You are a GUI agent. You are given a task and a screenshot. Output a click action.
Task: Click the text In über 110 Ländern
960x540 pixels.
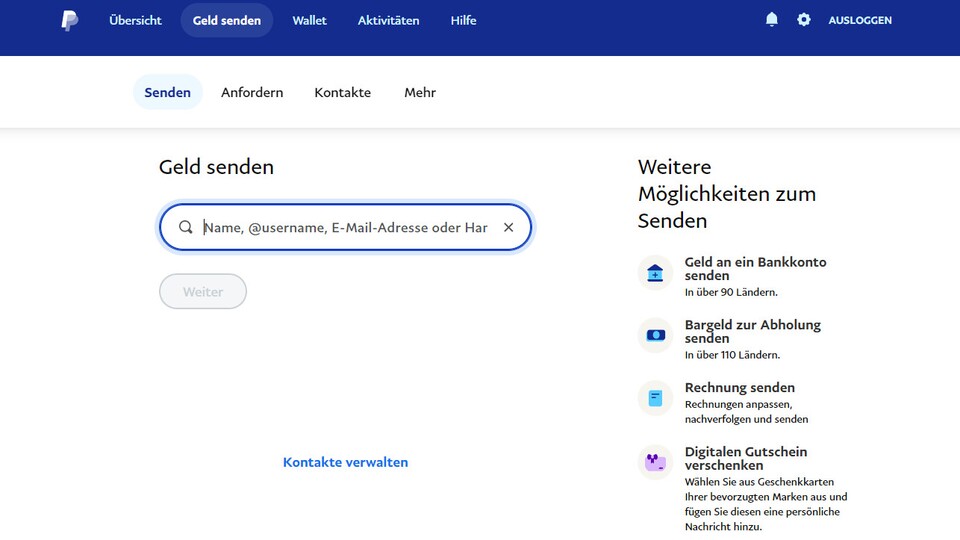[x=732, y=354]
